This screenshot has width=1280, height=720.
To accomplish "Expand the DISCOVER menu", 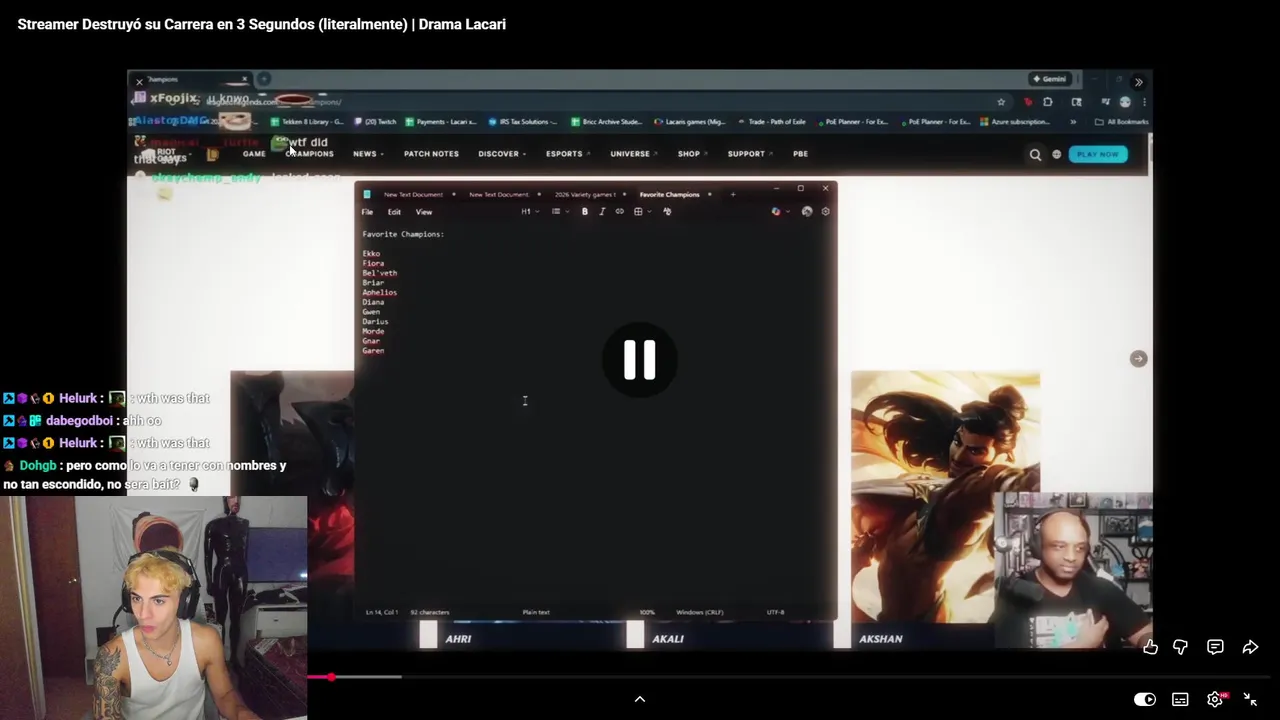I will [501, 154].
